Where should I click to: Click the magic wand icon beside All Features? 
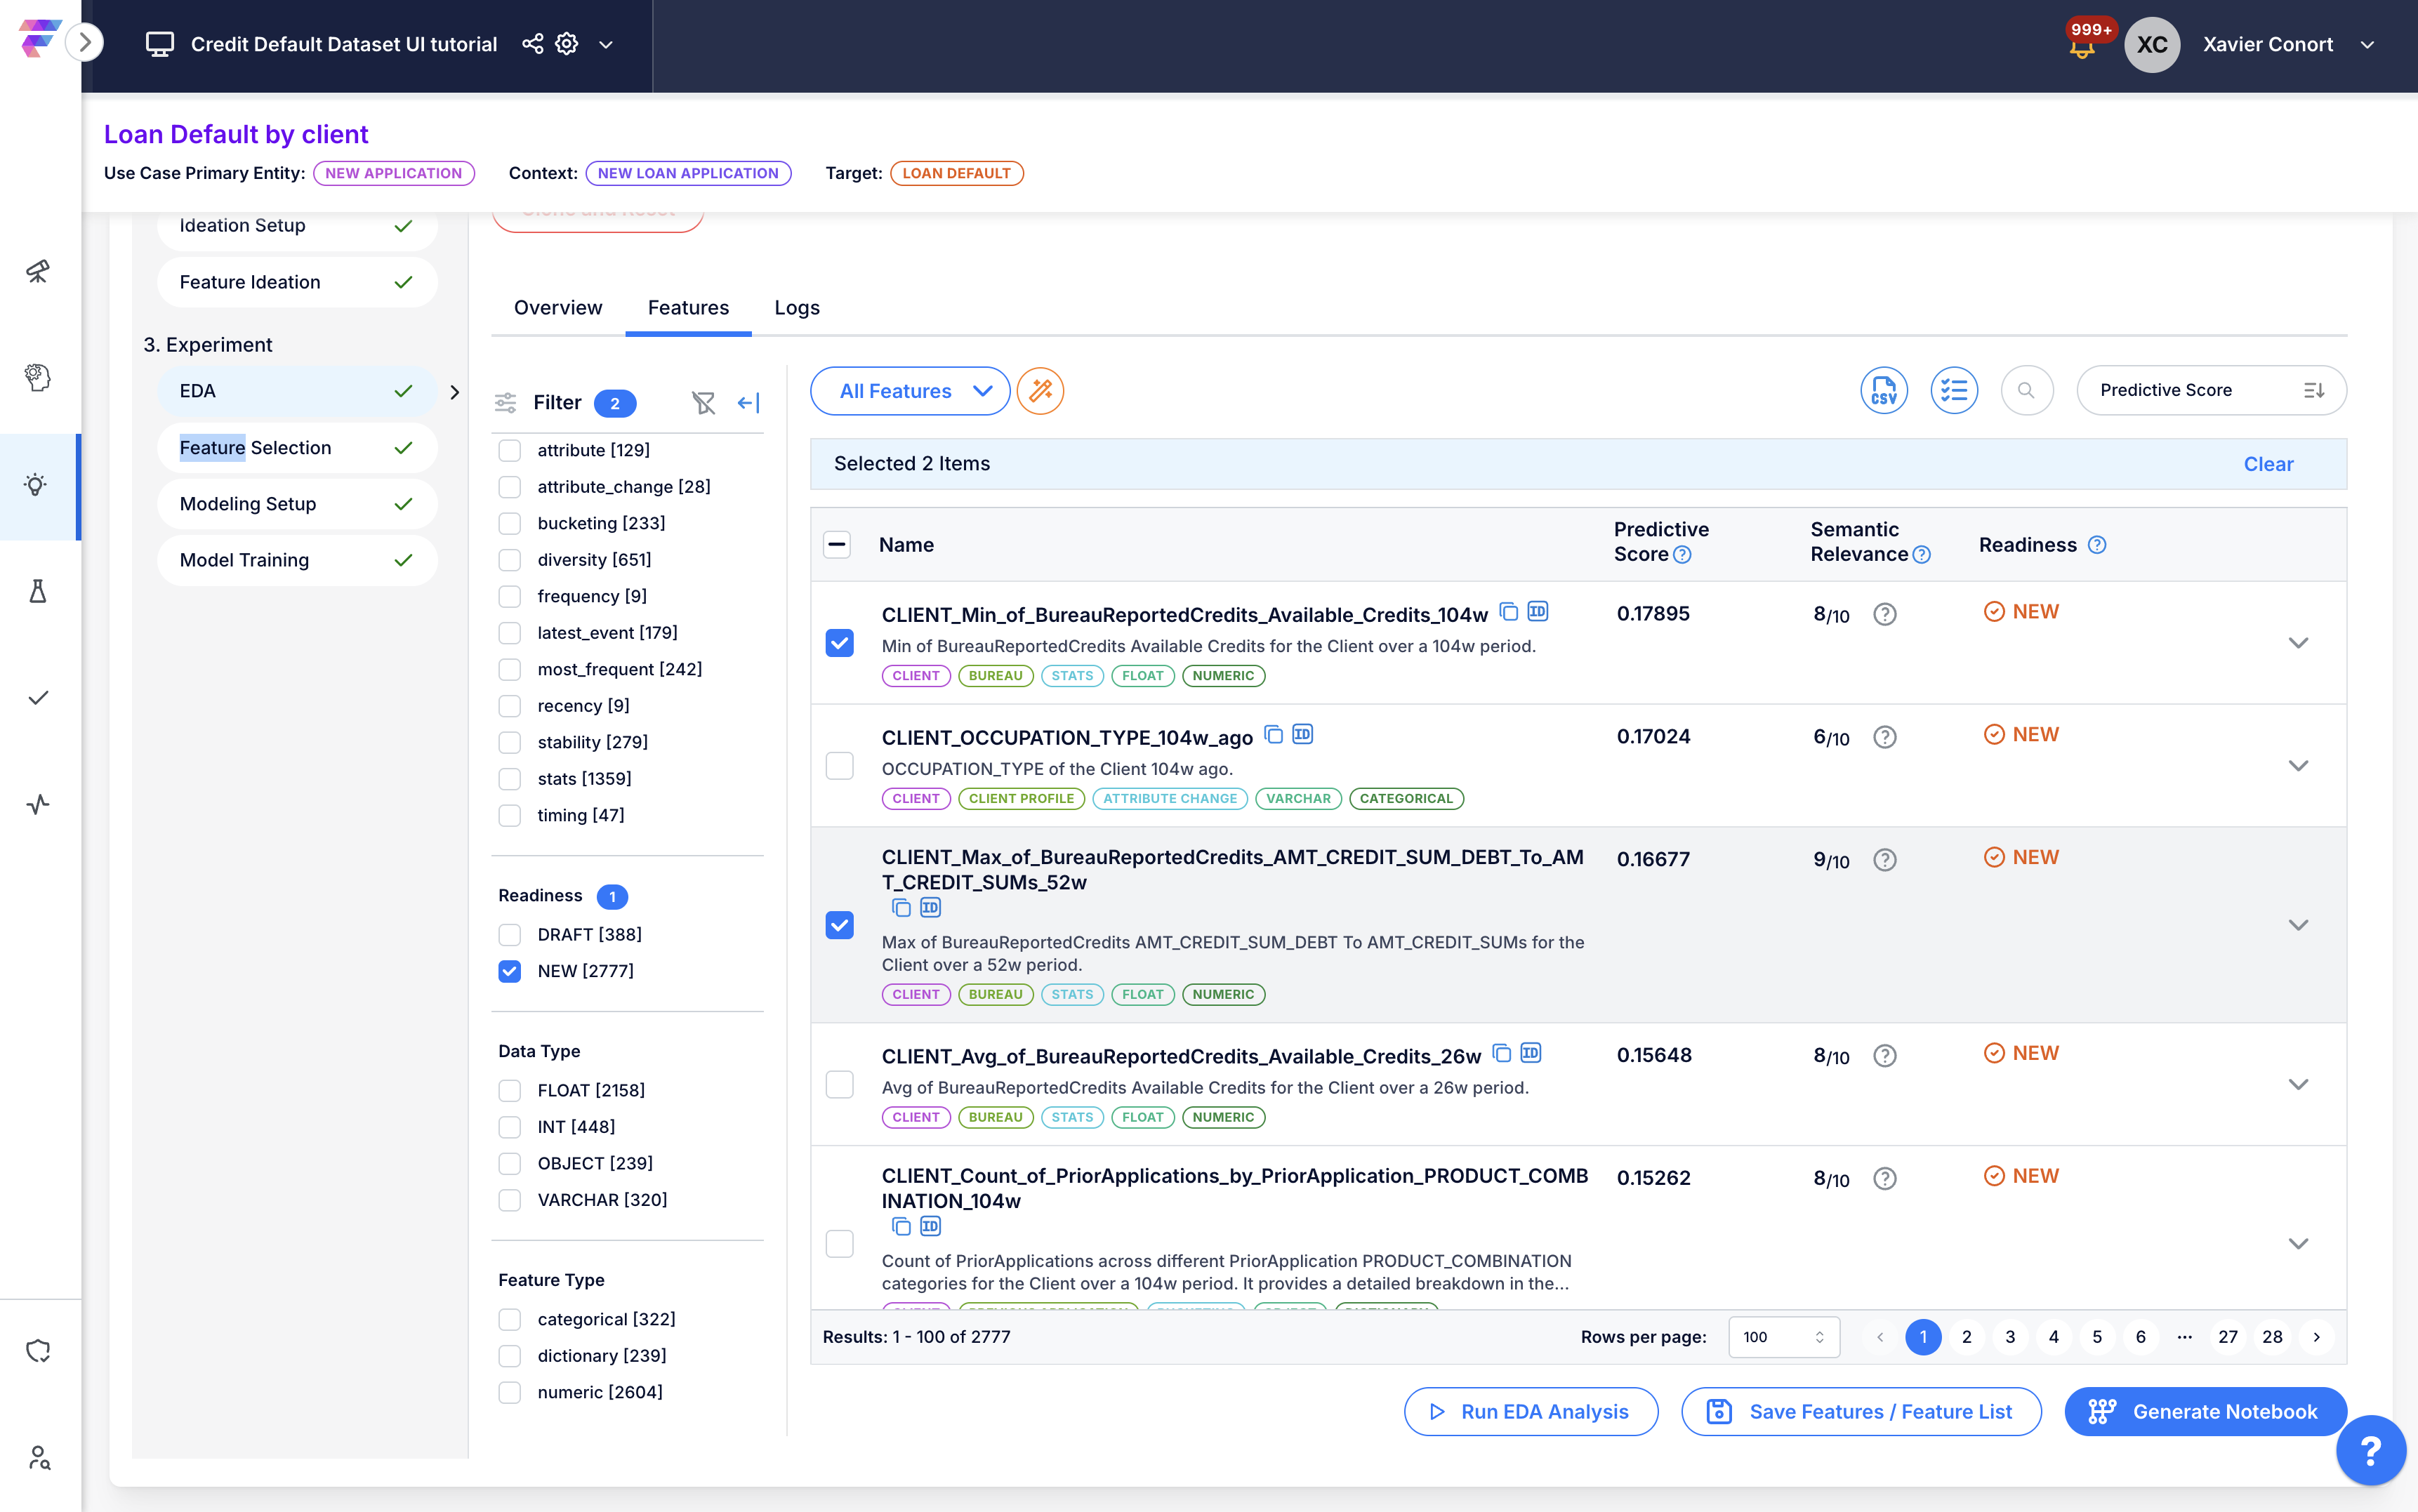tap(1040, 390)
